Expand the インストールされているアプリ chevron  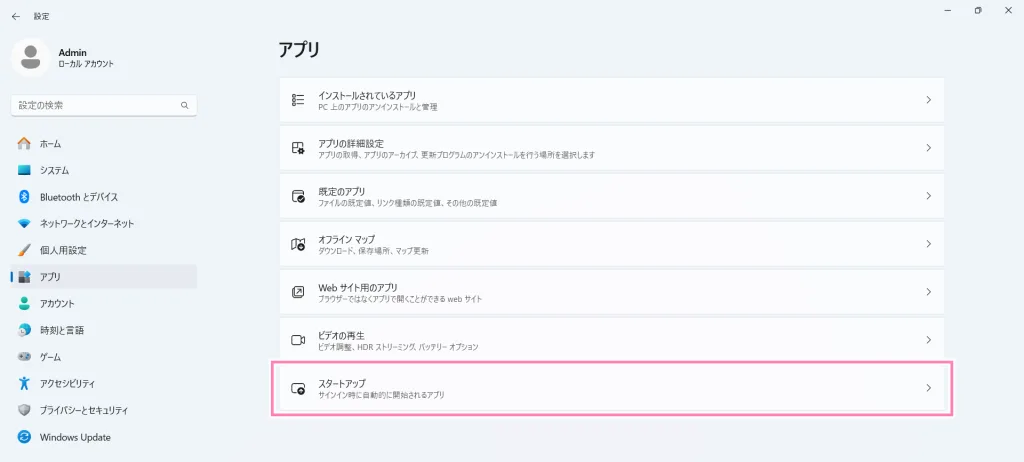point(928,100)
